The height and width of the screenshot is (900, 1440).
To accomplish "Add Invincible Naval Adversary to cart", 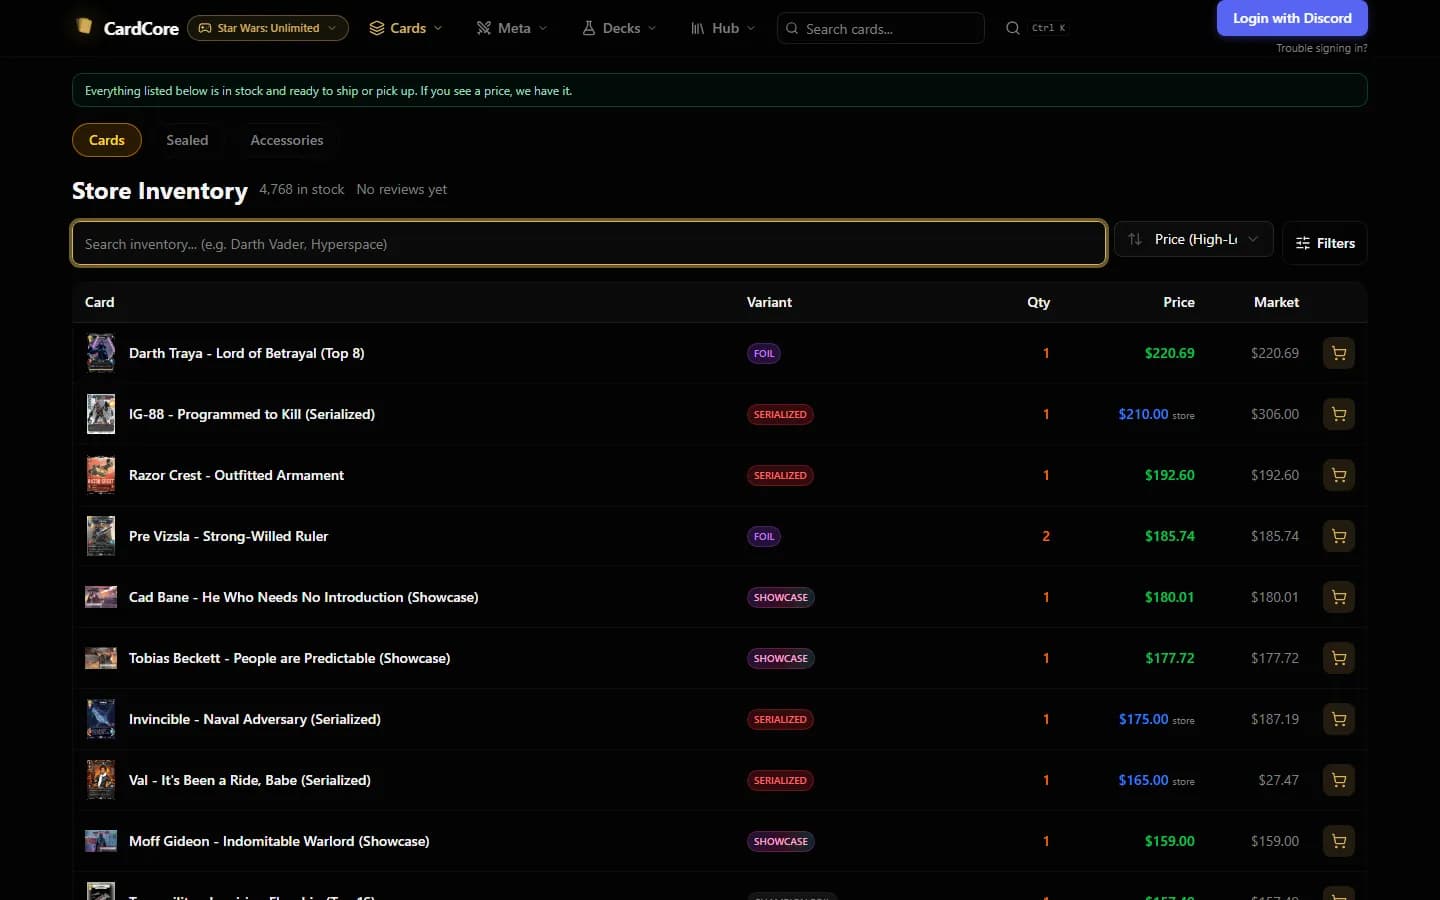I will 1339,719.
